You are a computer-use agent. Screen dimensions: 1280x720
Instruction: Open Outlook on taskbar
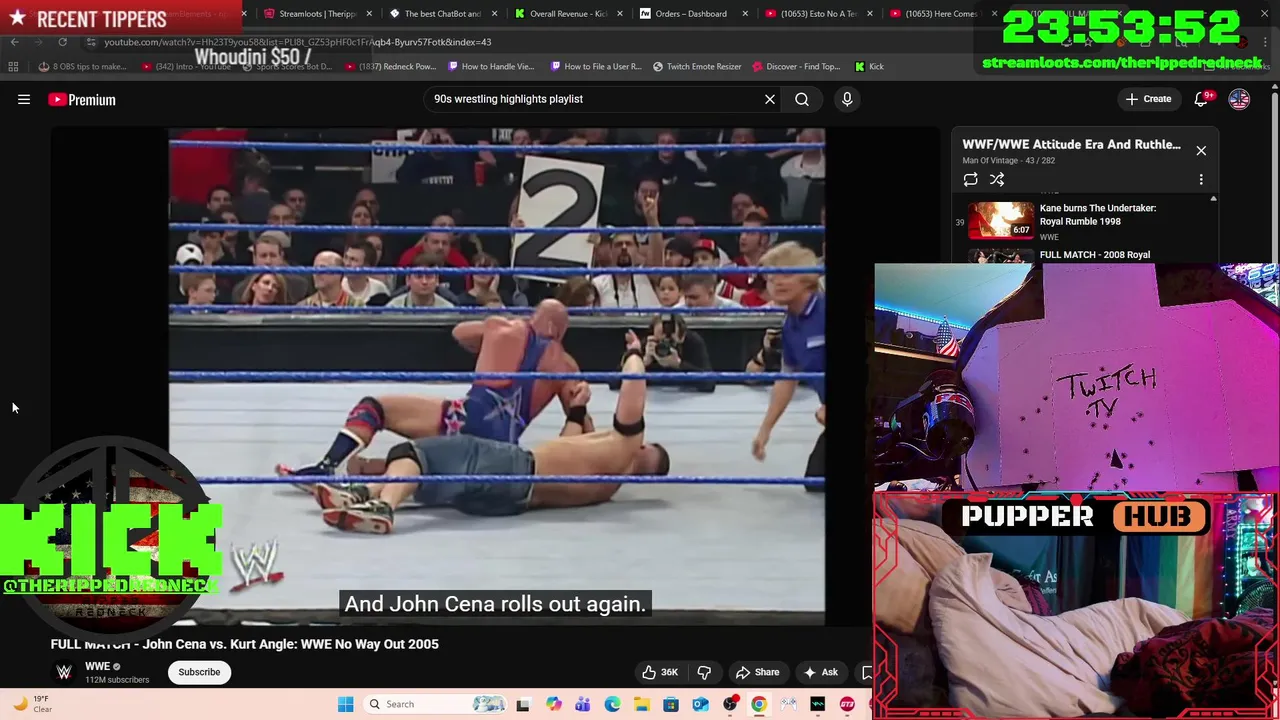point(700,704)
